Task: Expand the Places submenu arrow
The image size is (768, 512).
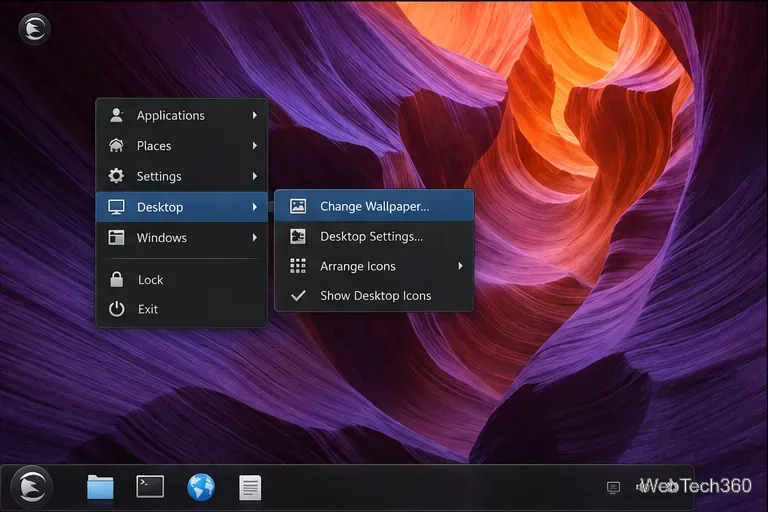Action: [x=255, y=146]
